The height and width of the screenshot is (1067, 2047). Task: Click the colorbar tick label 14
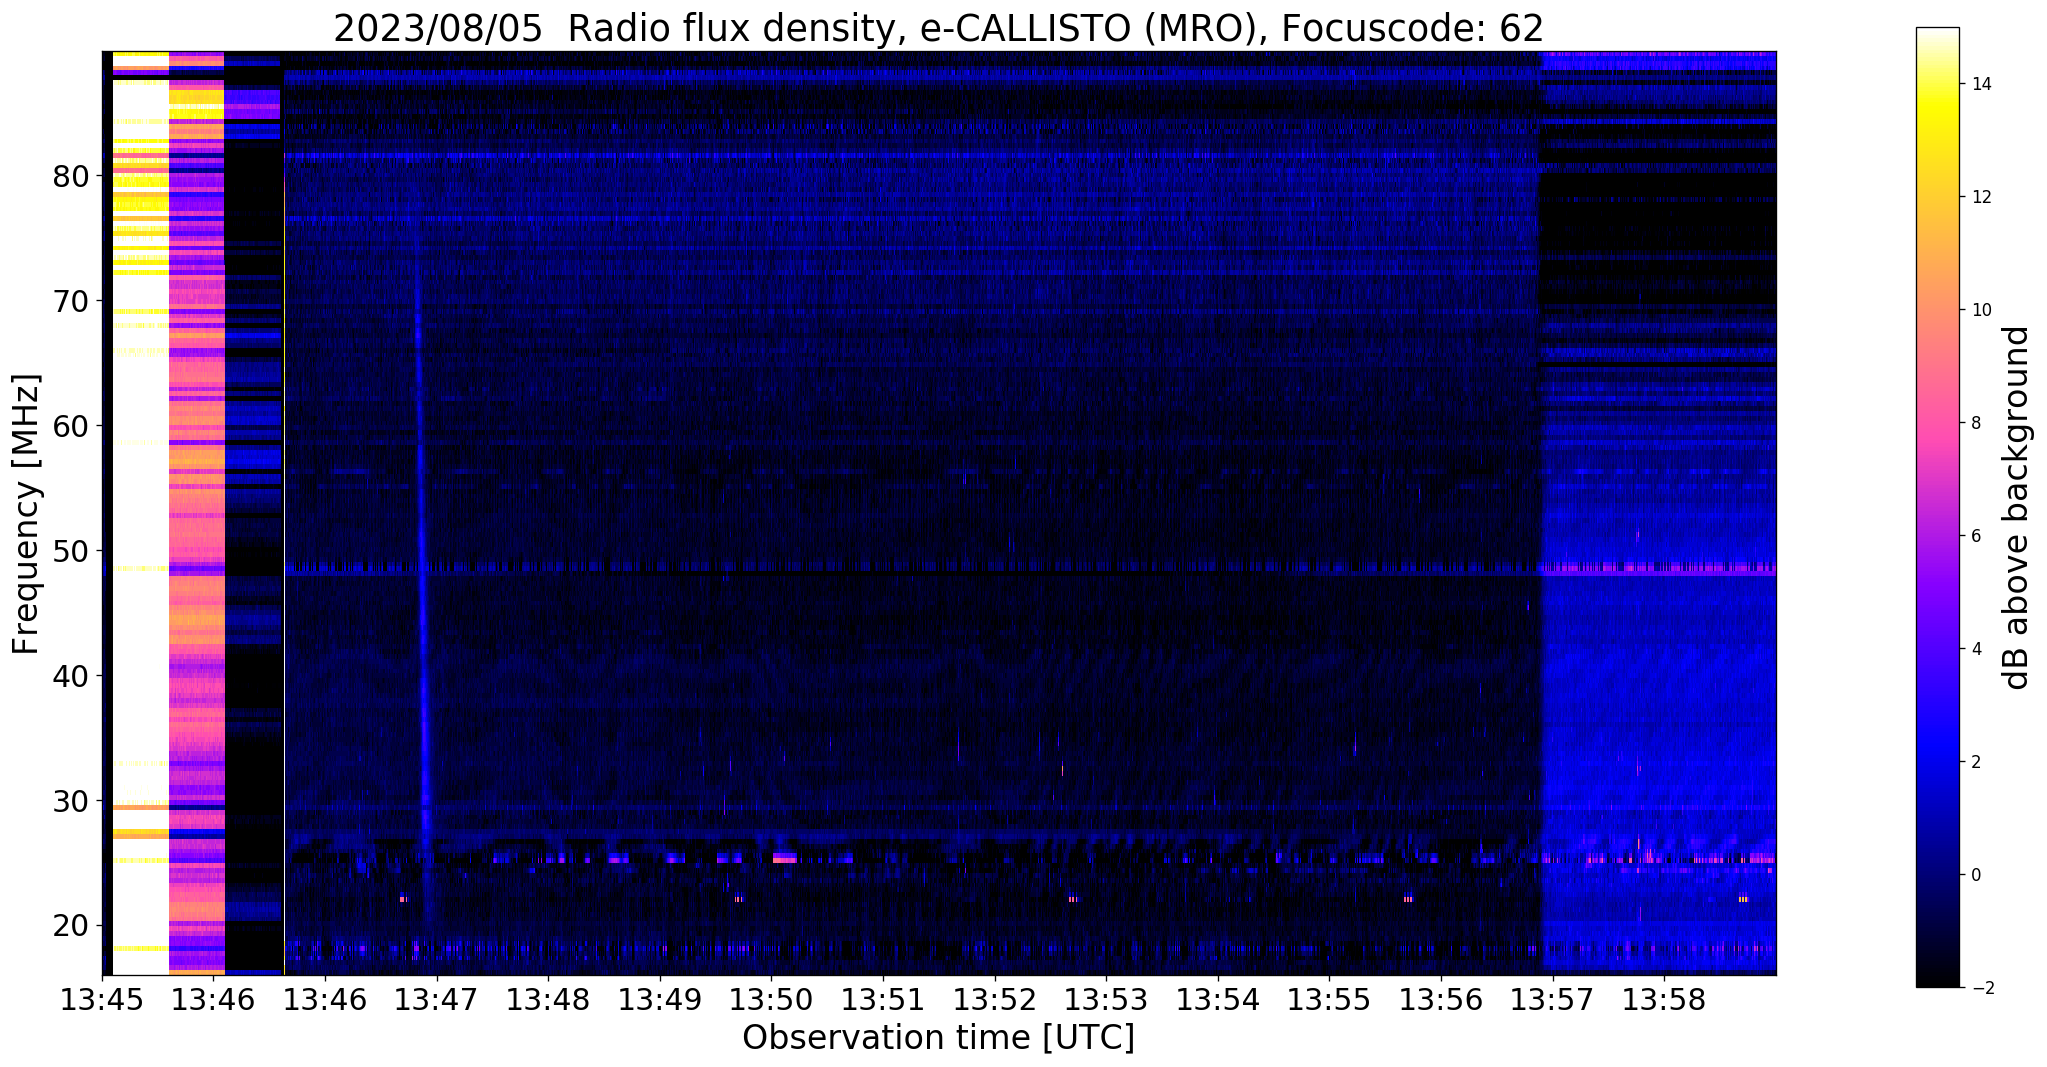click(1981, 84)
